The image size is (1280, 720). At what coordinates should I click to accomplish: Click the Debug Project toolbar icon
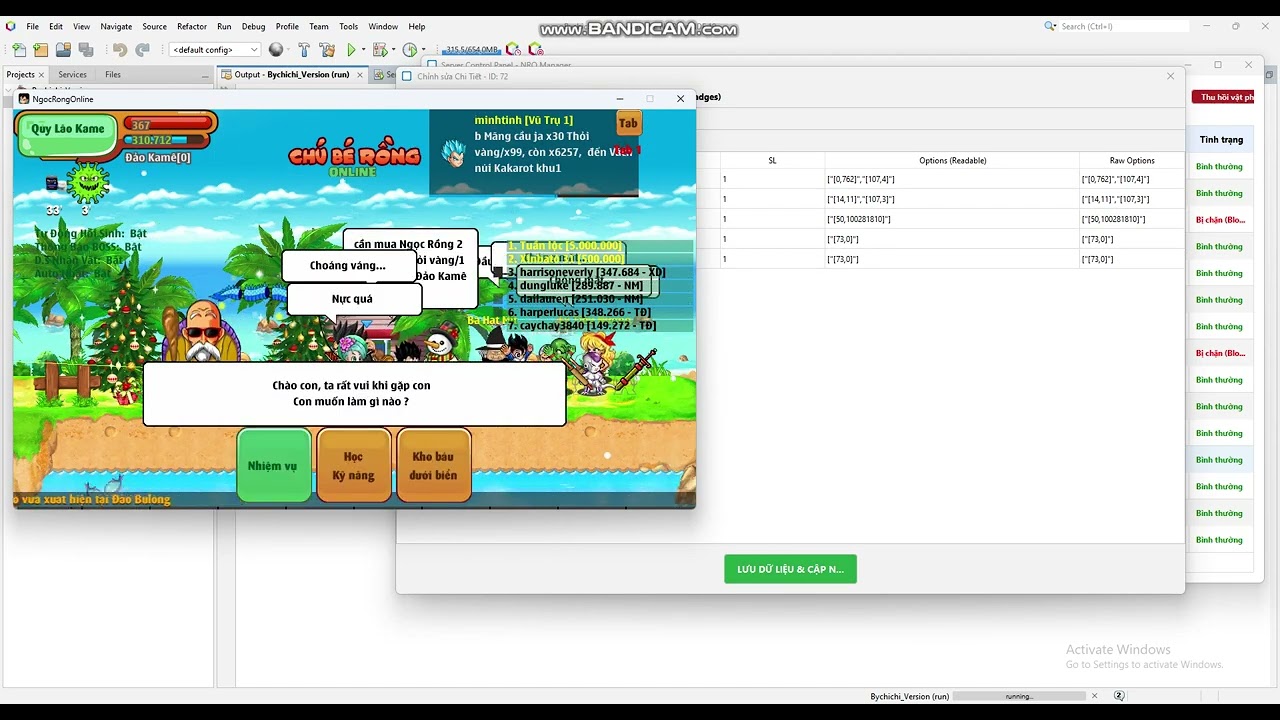pos(379,49)
